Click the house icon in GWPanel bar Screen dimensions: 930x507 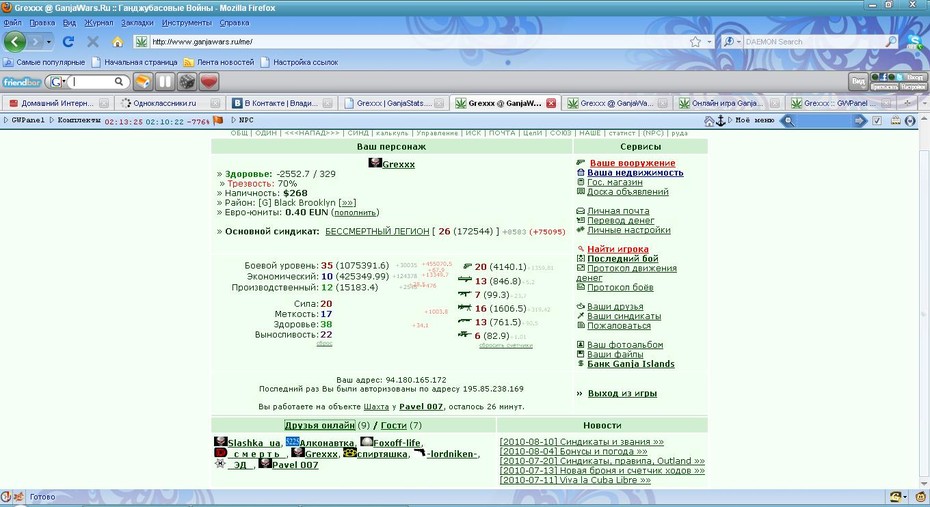[709, 121]
